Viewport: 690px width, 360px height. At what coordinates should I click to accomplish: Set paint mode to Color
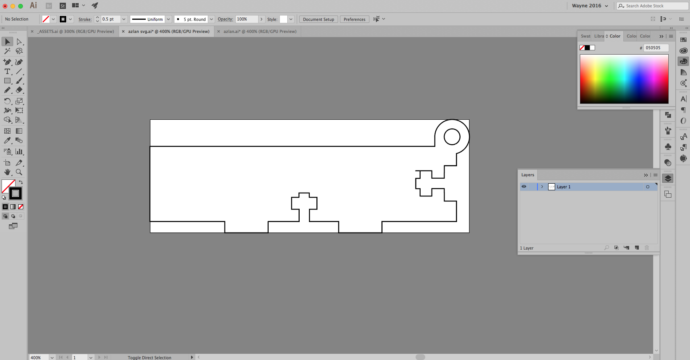pyautogui.click(x=5, y=206)
